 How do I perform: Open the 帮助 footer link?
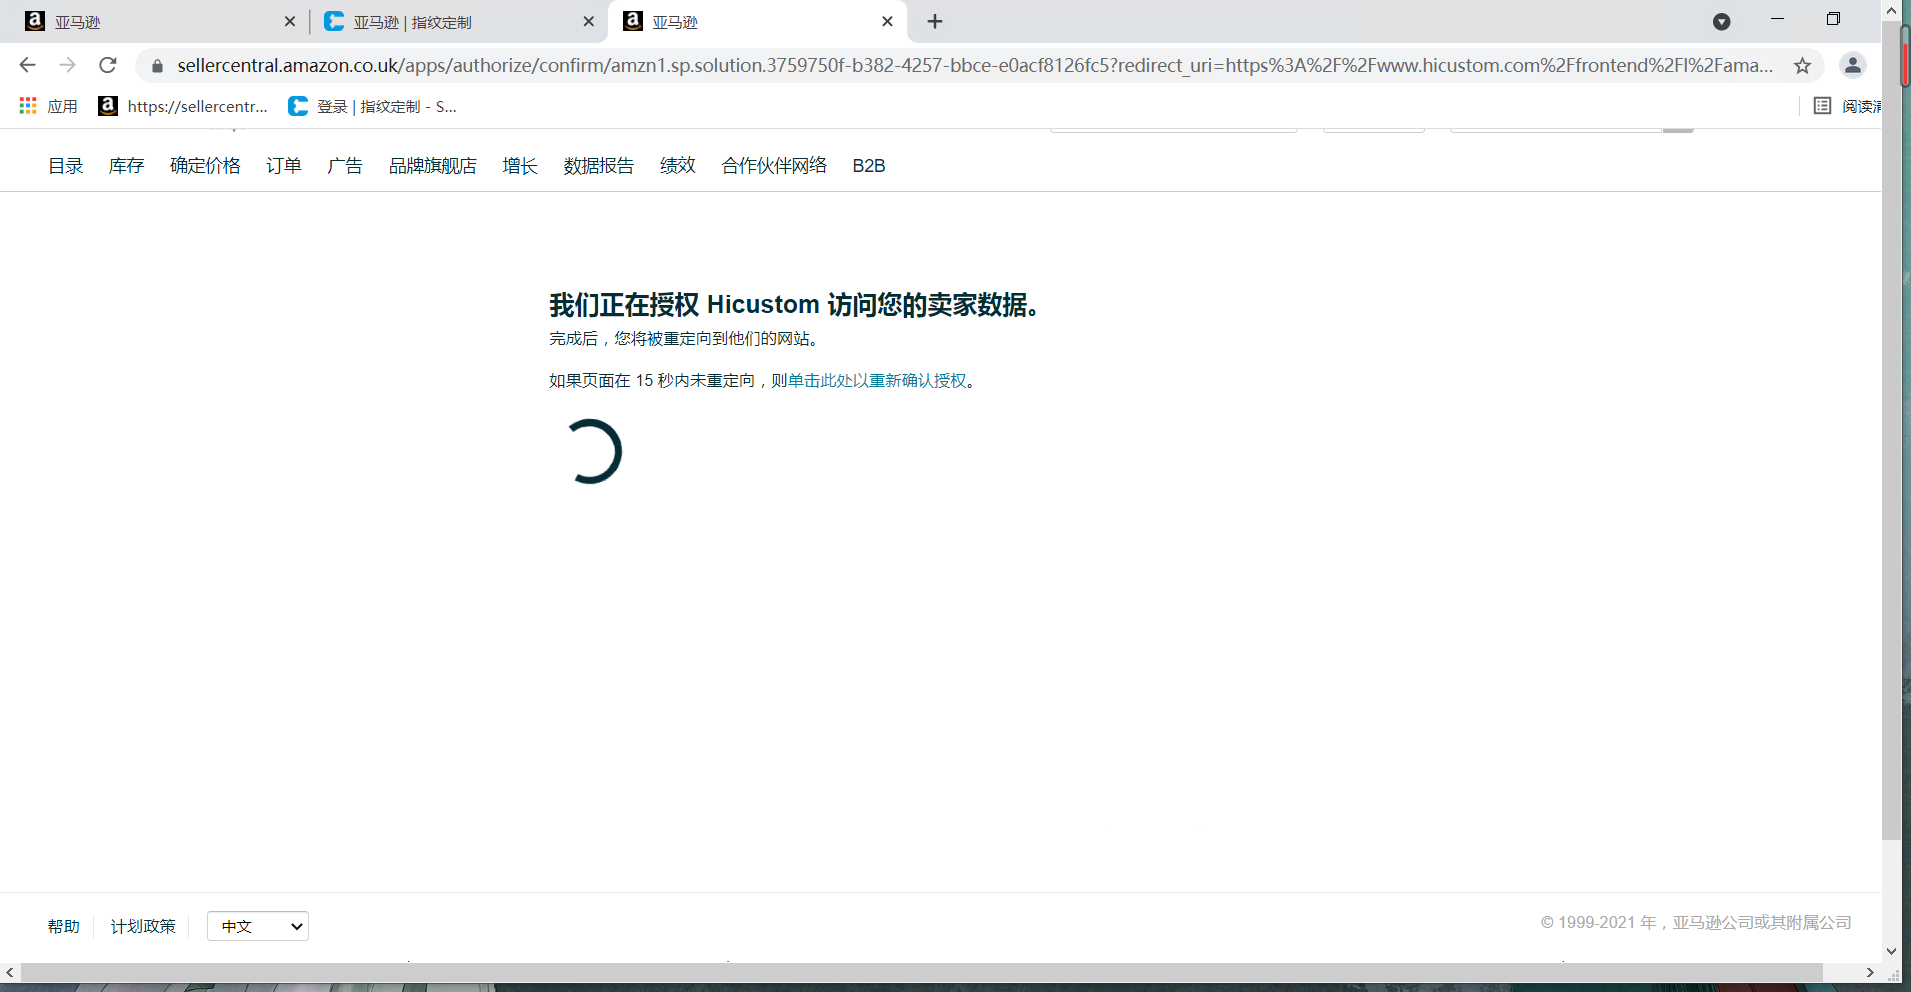(x=64, y=927)
